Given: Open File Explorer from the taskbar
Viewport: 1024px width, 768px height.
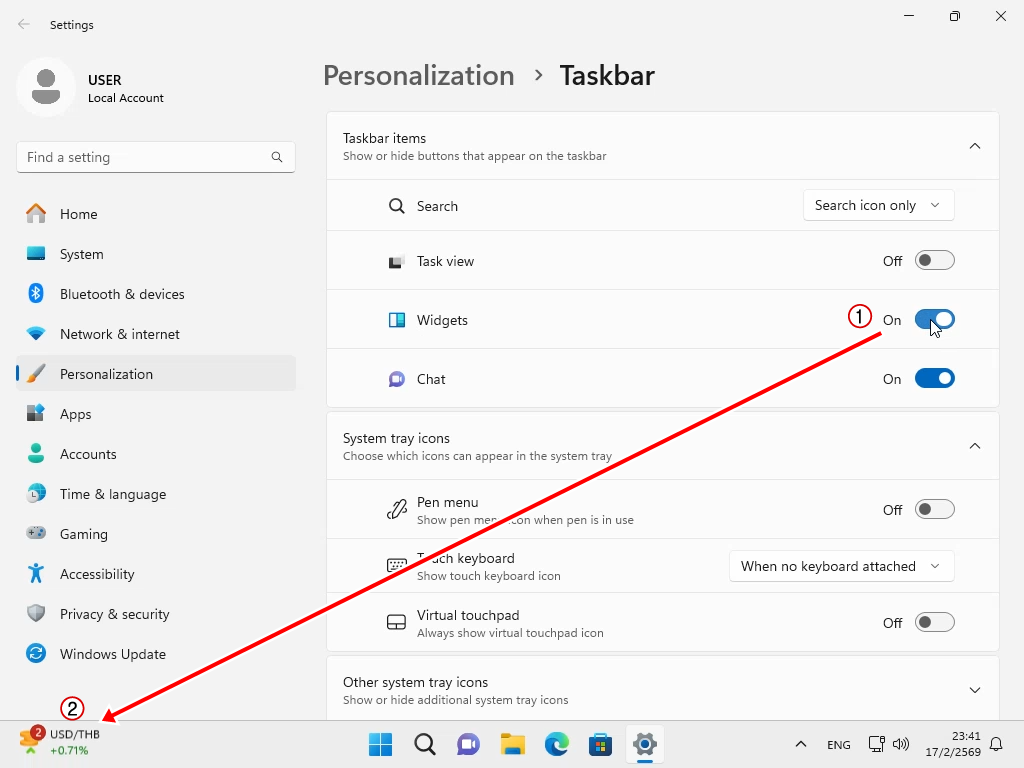Looking at the screenshot, I should (513, 744).
